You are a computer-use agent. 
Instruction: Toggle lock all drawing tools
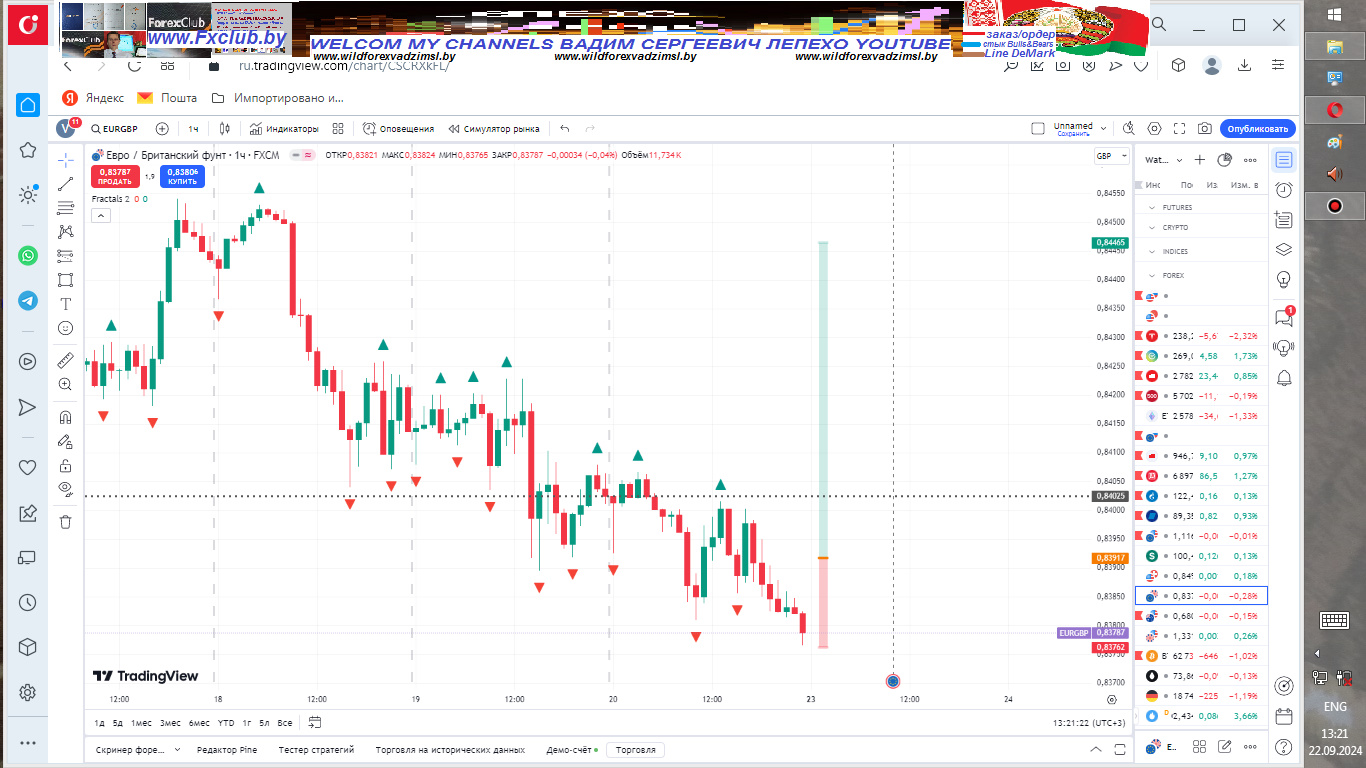point(66,465)
